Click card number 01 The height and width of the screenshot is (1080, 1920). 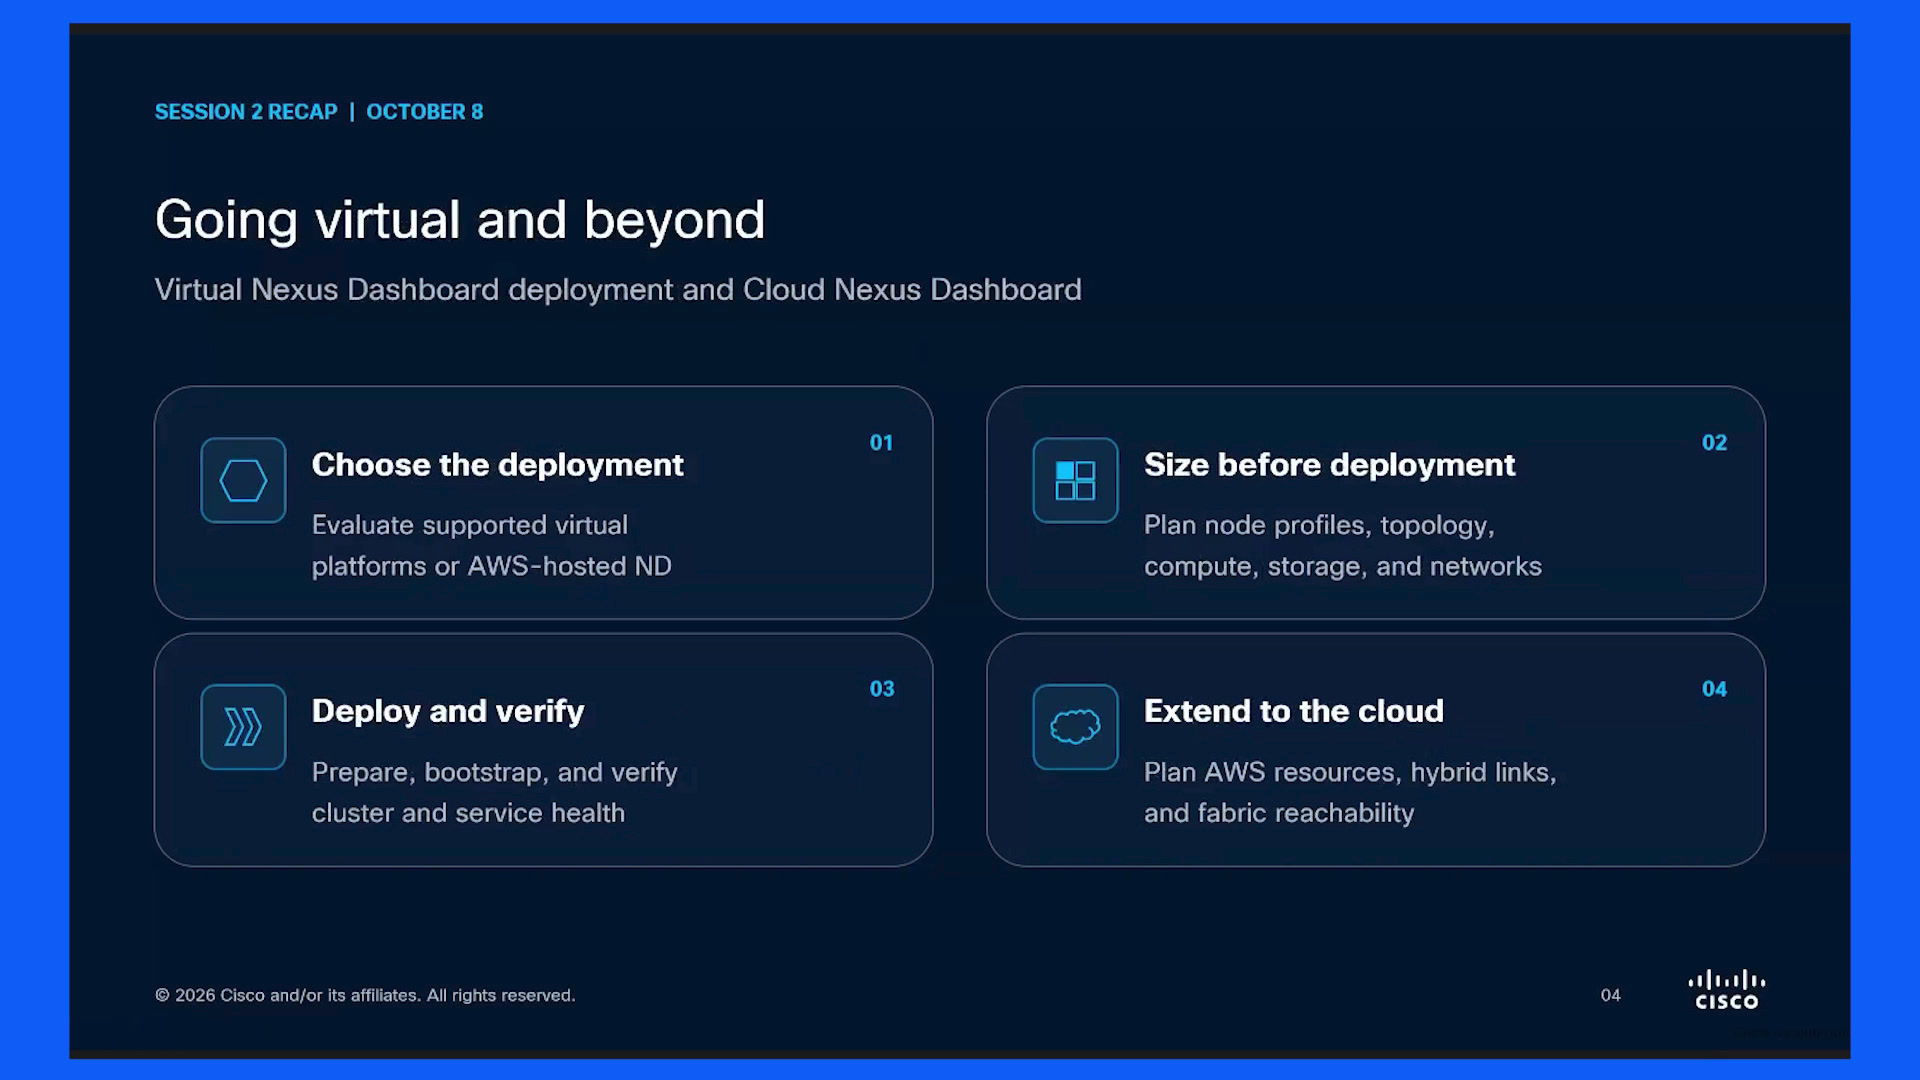click(x=881, y=443)
